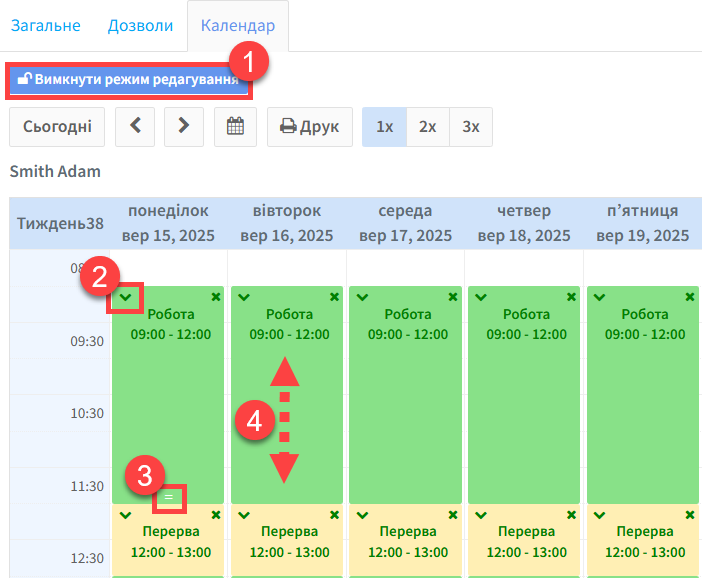The width and height of the screenshot is (702, 578).
Task: Go to next week with right arrow
Action: [x=183, y=127]
